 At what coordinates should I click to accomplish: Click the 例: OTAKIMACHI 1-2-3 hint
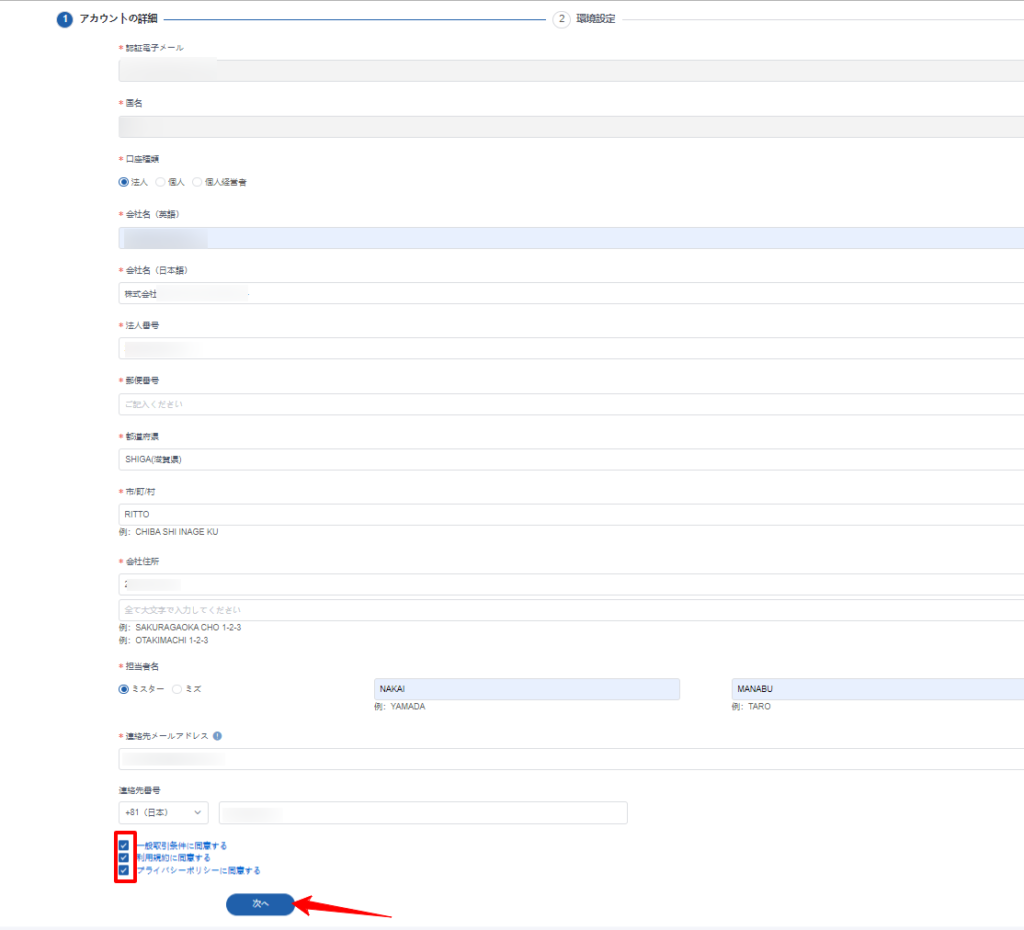click(x=163, y=640)
